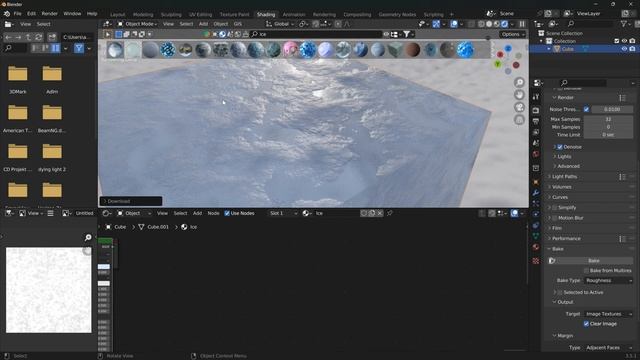Open the File menu

(x=18, y=13)
